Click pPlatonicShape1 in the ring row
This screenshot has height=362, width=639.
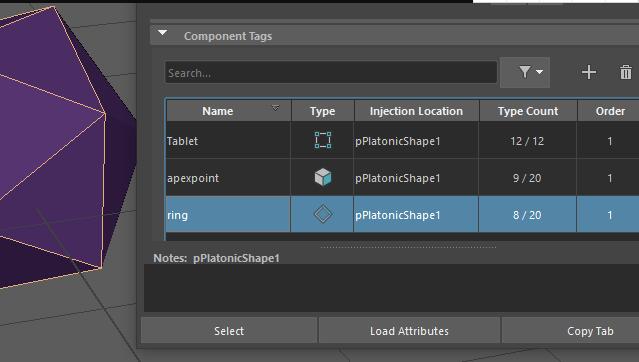pyautogui.click(x=398, y=215)
